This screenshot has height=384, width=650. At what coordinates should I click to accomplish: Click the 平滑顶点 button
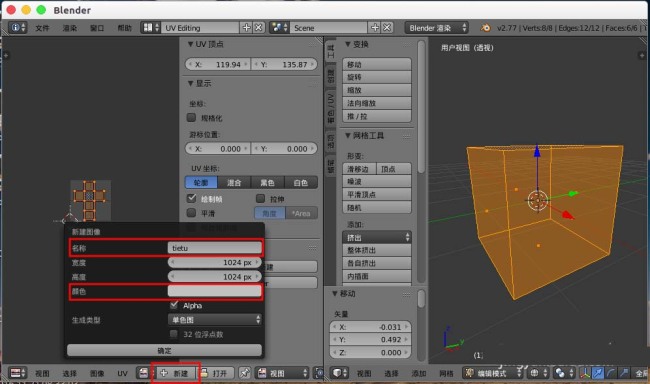[x=377, y=194]
